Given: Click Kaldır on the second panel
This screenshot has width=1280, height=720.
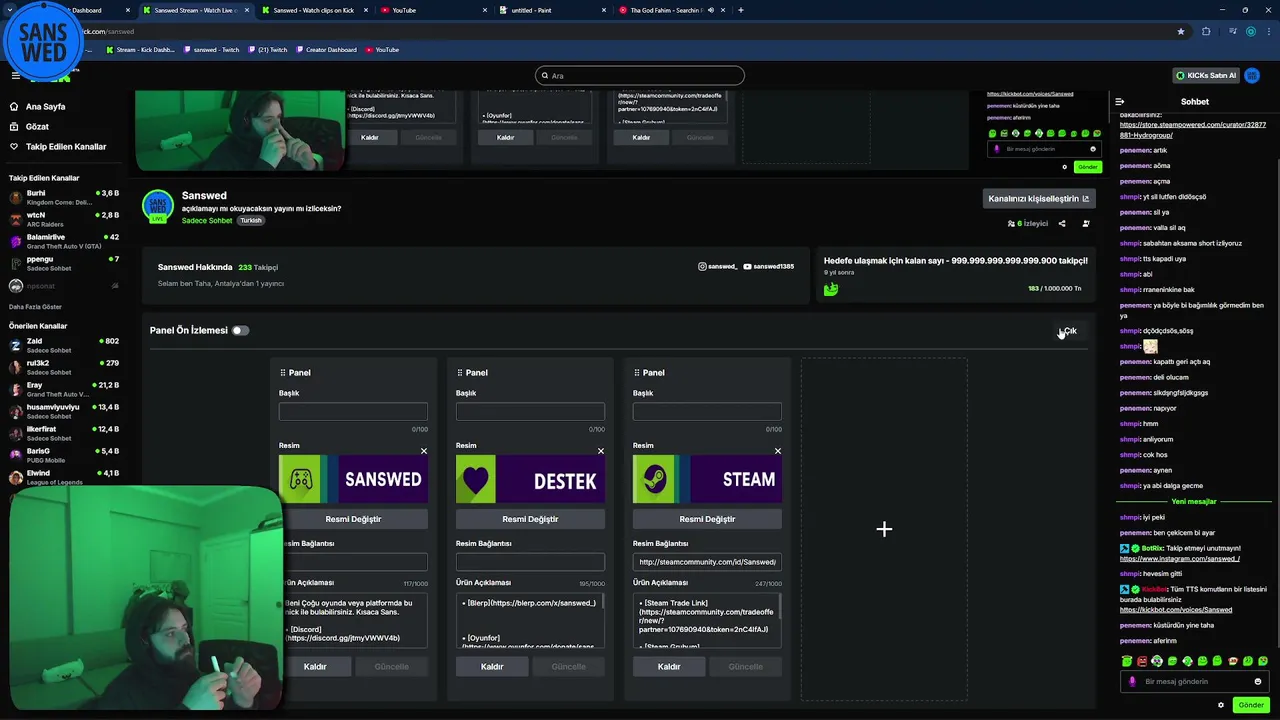Looking at the screenshot, I should pos(492,667).
